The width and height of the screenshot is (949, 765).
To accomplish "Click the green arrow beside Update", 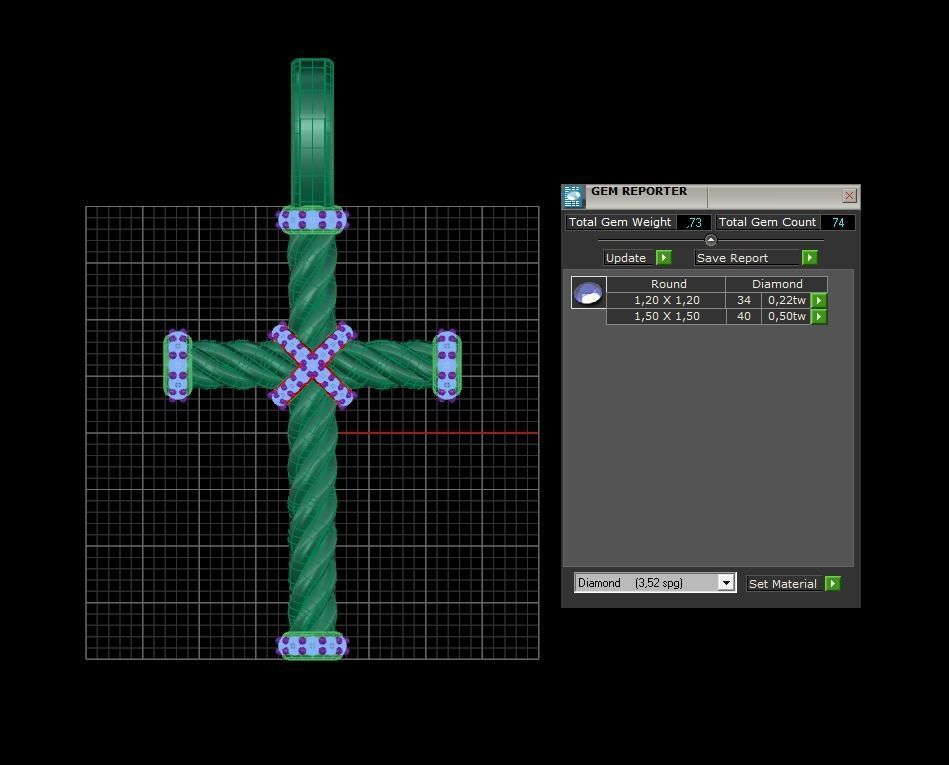I will (x=664, y=258).
